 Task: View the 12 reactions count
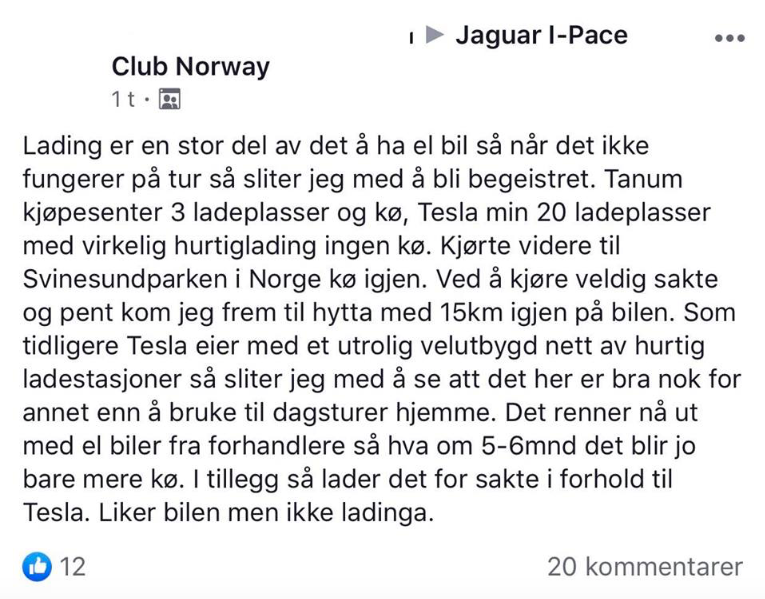pos(73,567)
